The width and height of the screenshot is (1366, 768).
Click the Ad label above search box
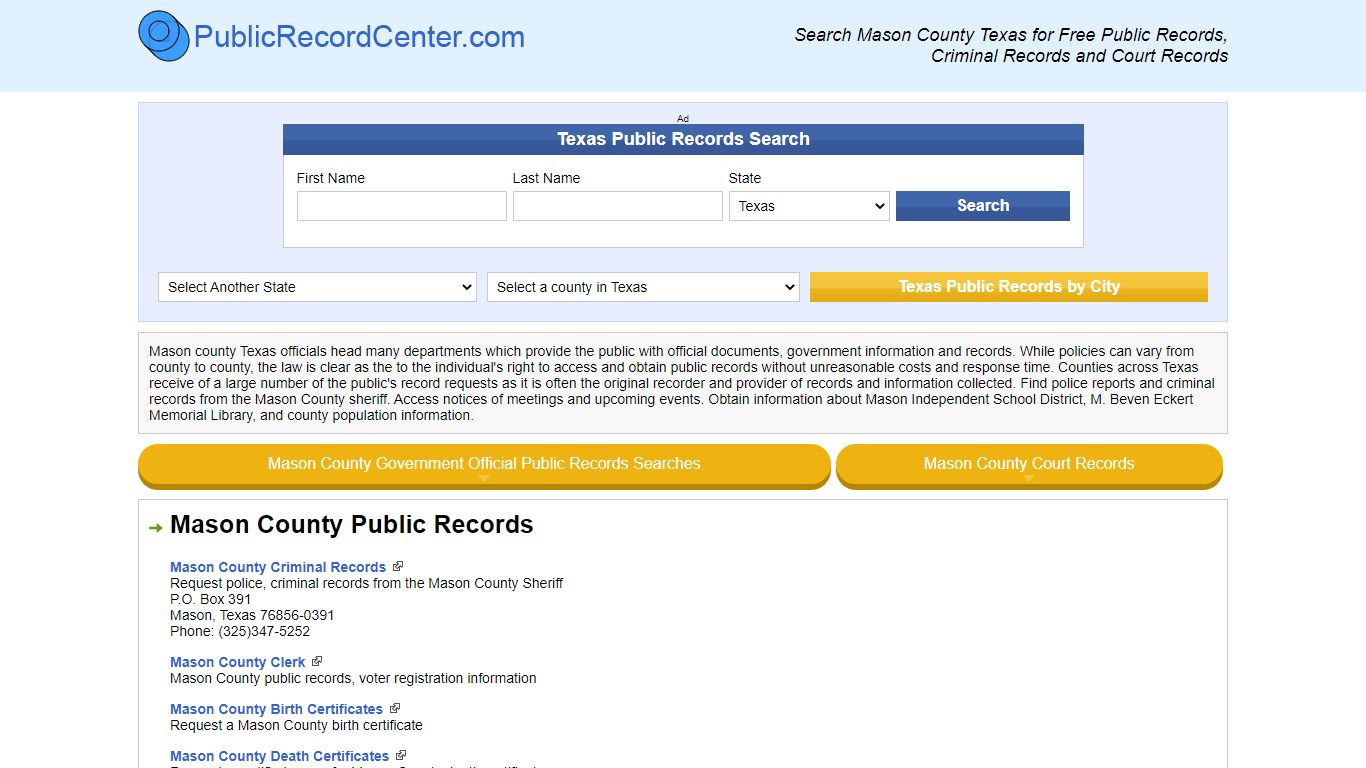tap(683, 118)
